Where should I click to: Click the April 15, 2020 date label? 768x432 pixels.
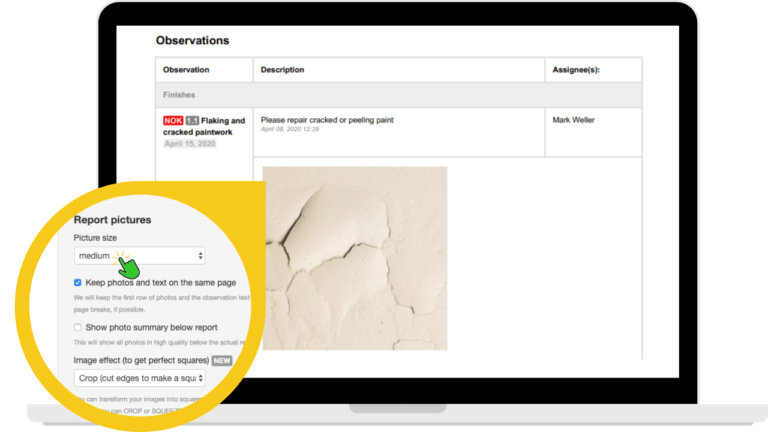click(190, 144)
